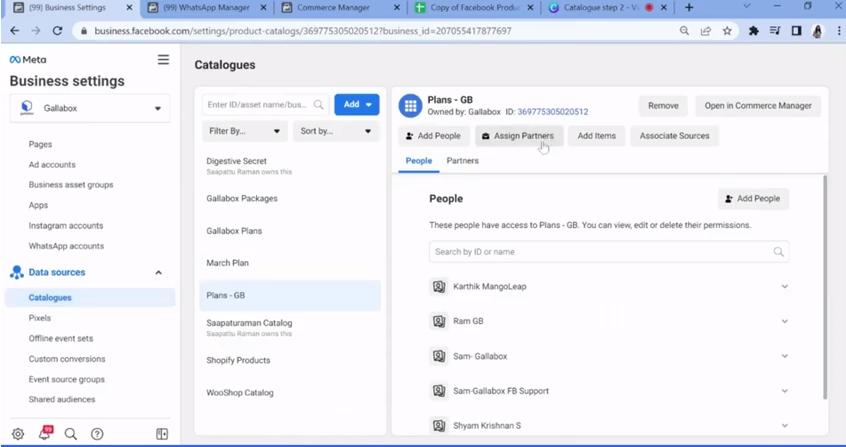The width and height of the screenshot is (846, 447).
Task: Click the Enter ID/asset name search field
Action: 265,105
